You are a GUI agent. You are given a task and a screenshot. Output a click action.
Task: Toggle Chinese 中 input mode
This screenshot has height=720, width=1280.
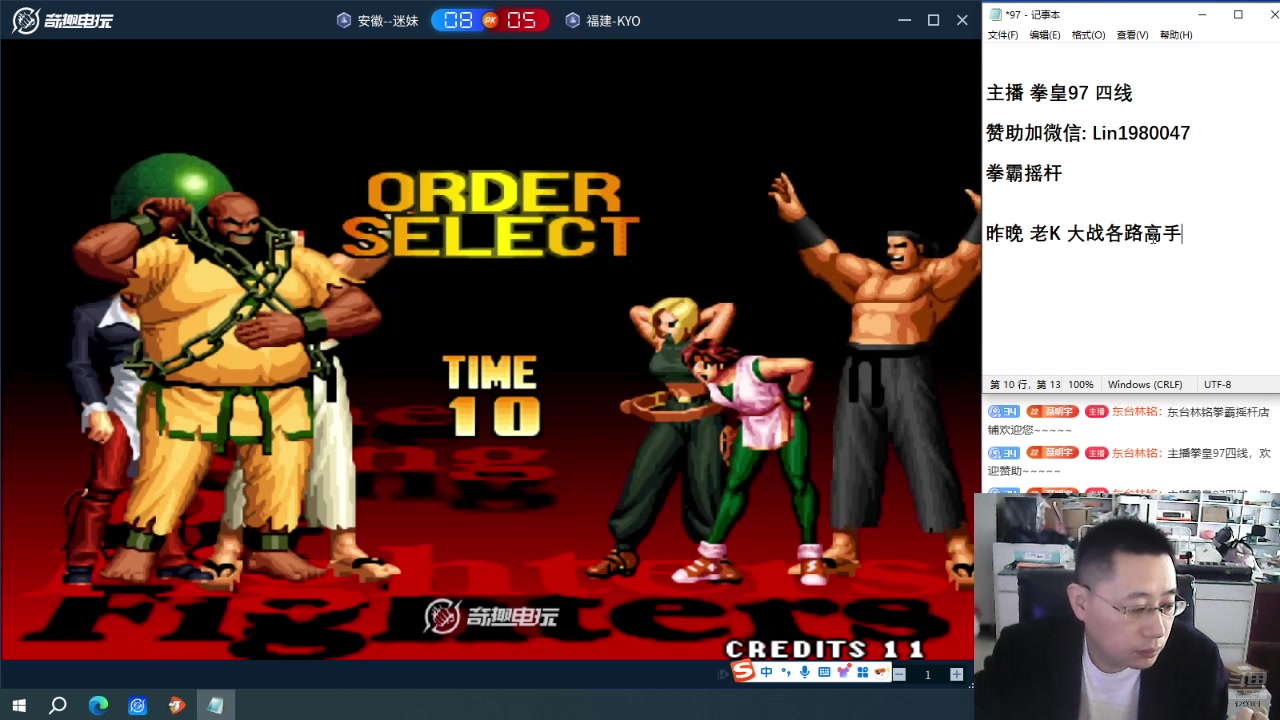tap(766, 673)
